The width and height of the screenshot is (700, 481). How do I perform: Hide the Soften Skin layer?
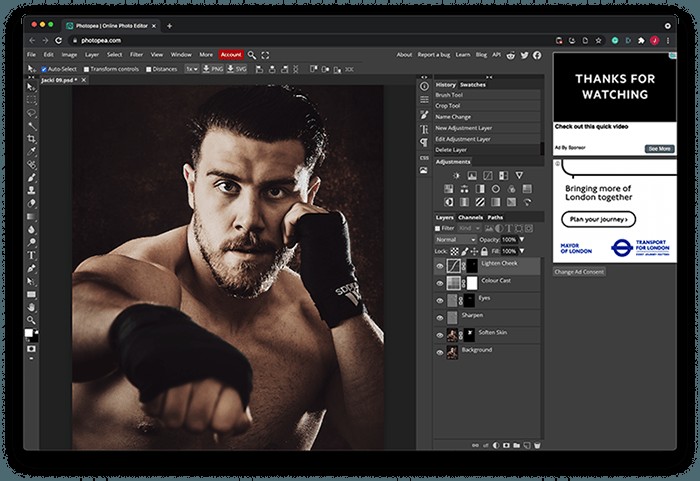point(440,335)
